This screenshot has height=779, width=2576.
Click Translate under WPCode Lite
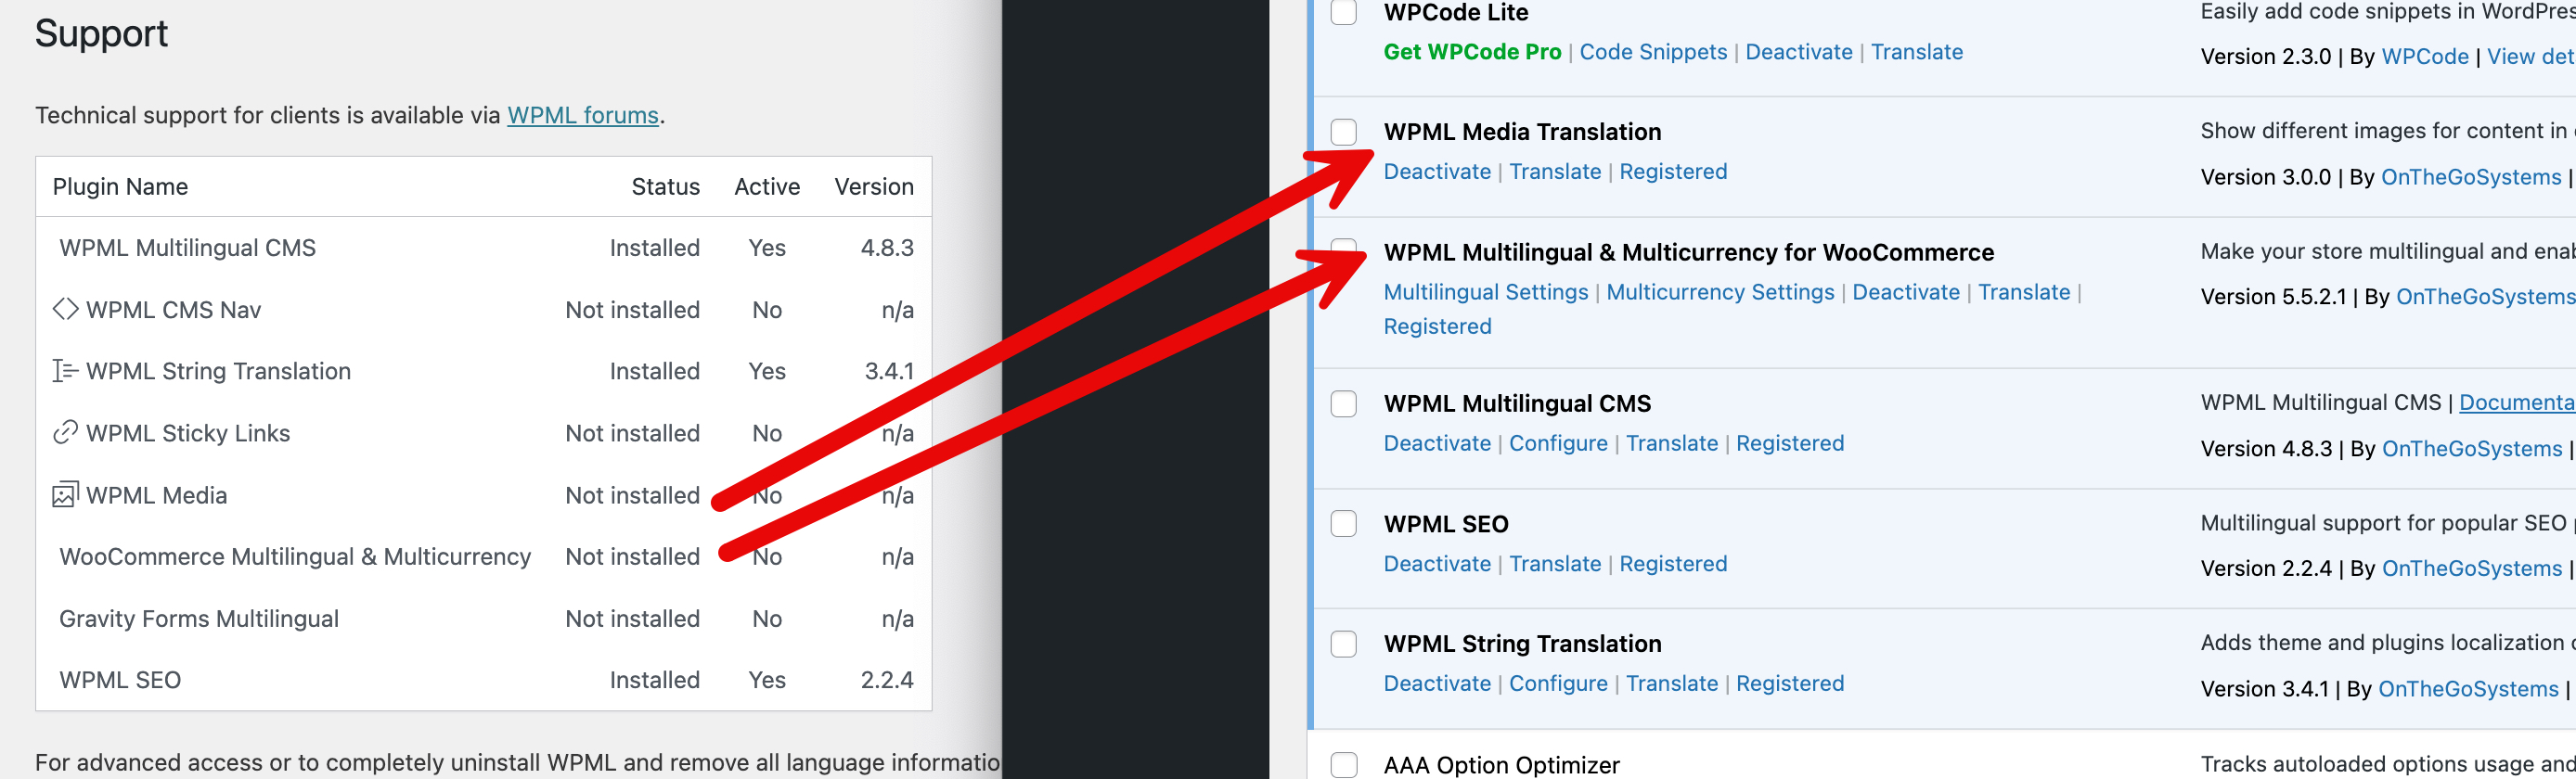pos(1917,52)
